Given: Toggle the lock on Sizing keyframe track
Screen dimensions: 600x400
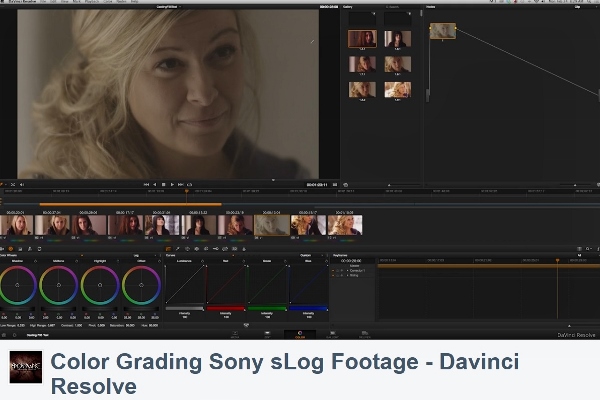Looking at the screenshot, I should tap(338, 275).
